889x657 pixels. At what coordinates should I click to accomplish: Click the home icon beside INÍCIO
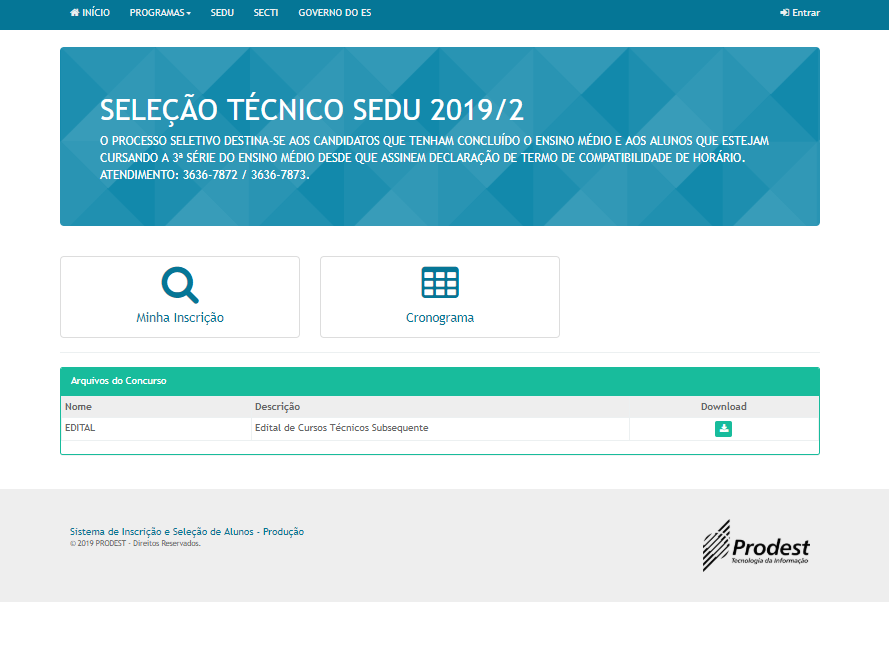pos(75,13)
